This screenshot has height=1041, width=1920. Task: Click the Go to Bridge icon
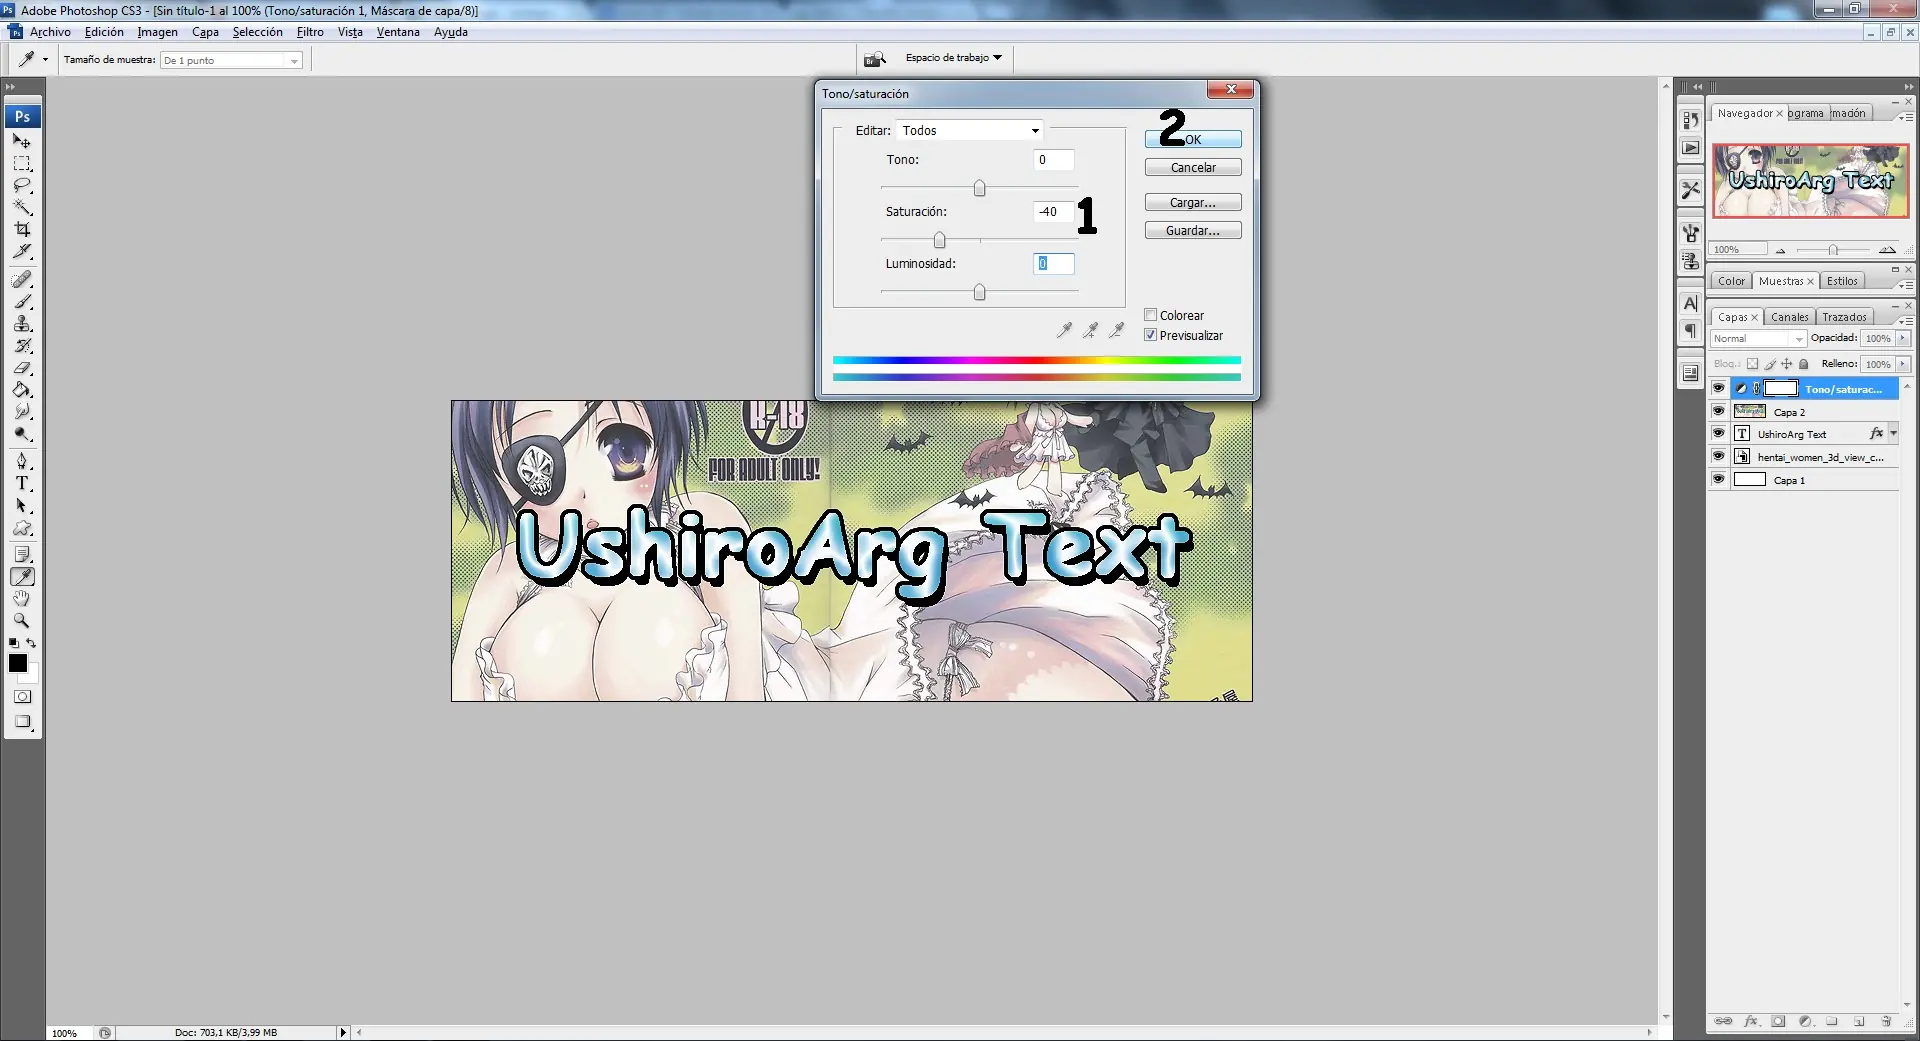875,59
